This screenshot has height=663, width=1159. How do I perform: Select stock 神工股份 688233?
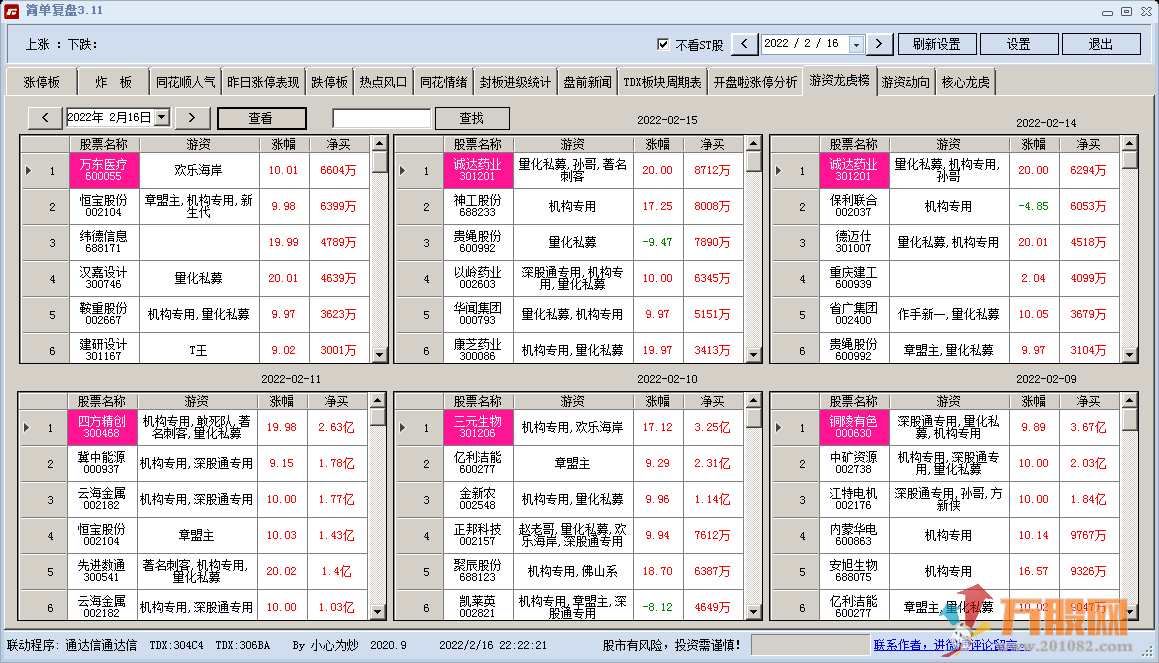tap(477, 206)
